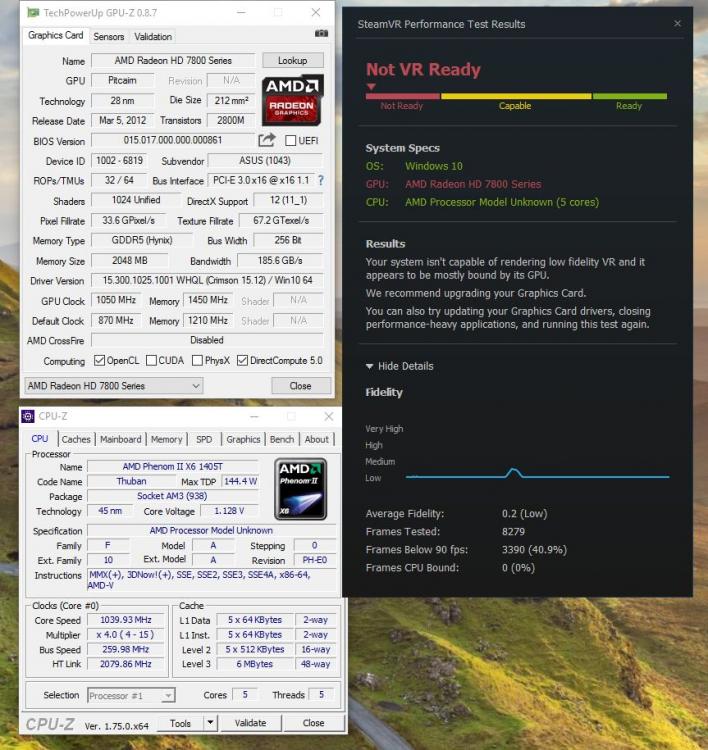
Task: Open the SPD tab in CPU-Z
Action: (204, 439)
